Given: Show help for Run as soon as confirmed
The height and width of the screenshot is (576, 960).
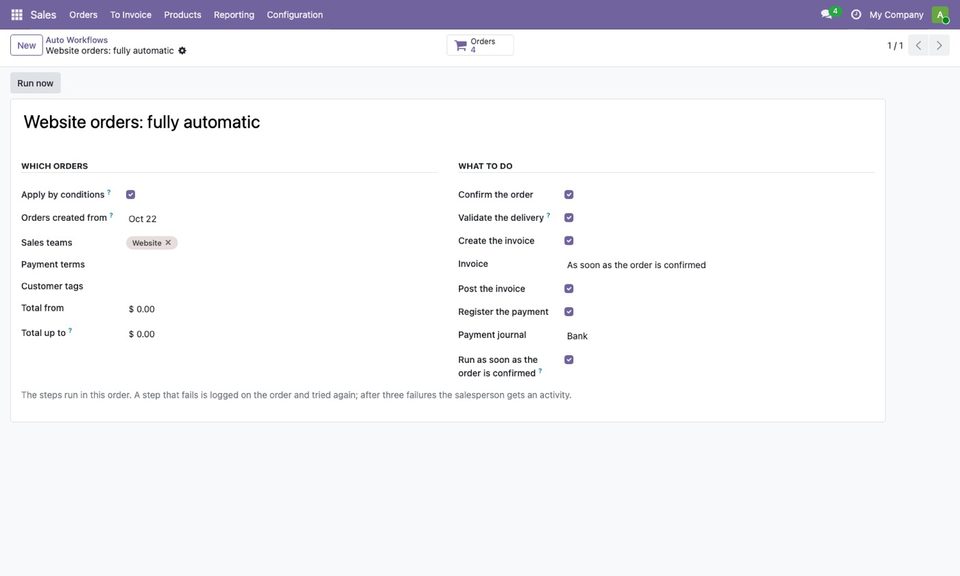Looking at the screenshot, I should pyautogui.click(x=540, y=371).
